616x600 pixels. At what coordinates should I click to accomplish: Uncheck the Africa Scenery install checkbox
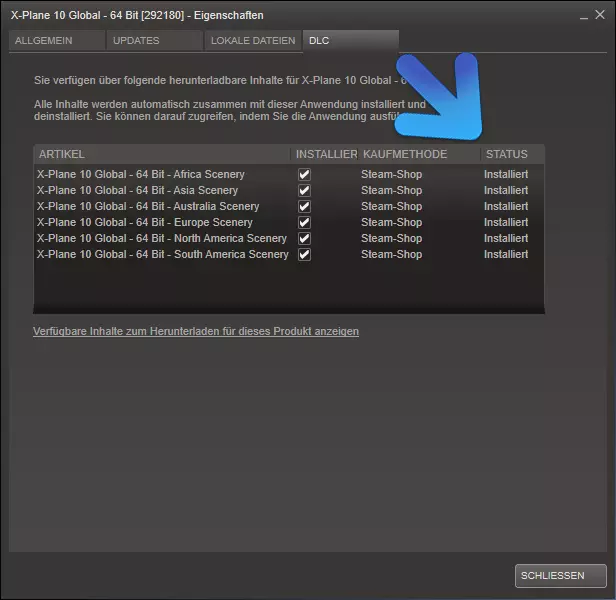(304, 174)
